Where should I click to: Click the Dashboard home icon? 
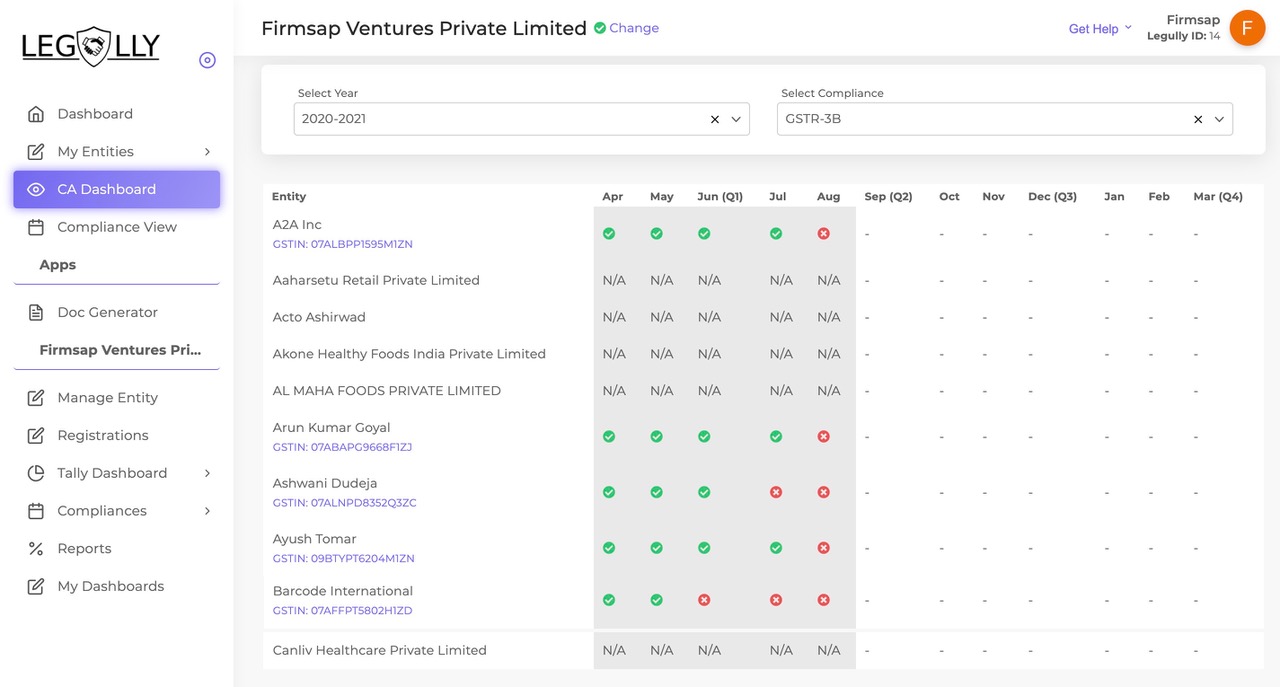(36, 114)
